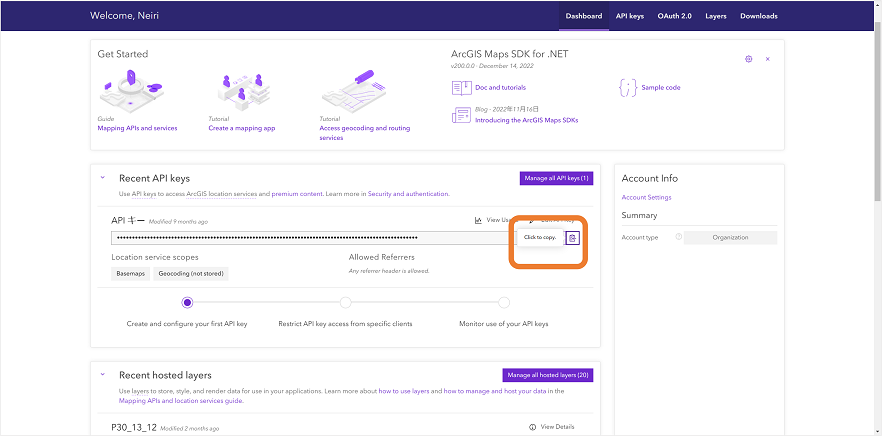Click the Welcome, Neiri header text
The image size is (882, 436).
(124, 16)
